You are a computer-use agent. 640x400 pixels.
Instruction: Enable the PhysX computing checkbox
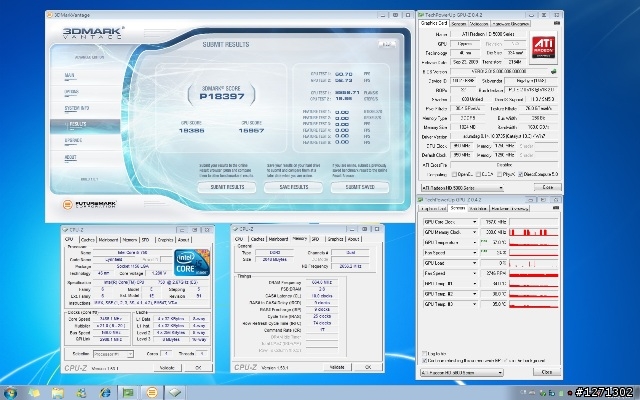point(500,174)
